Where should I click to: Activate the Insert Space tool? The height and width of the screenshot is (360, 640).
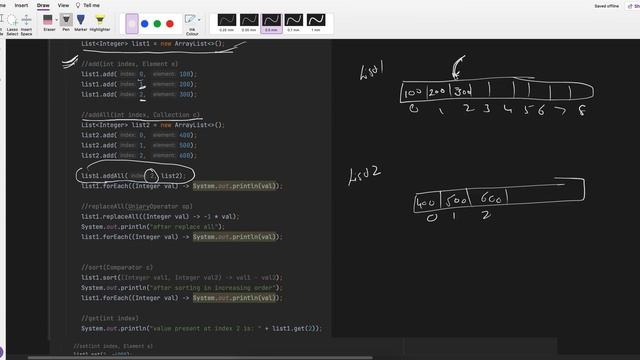26,24
